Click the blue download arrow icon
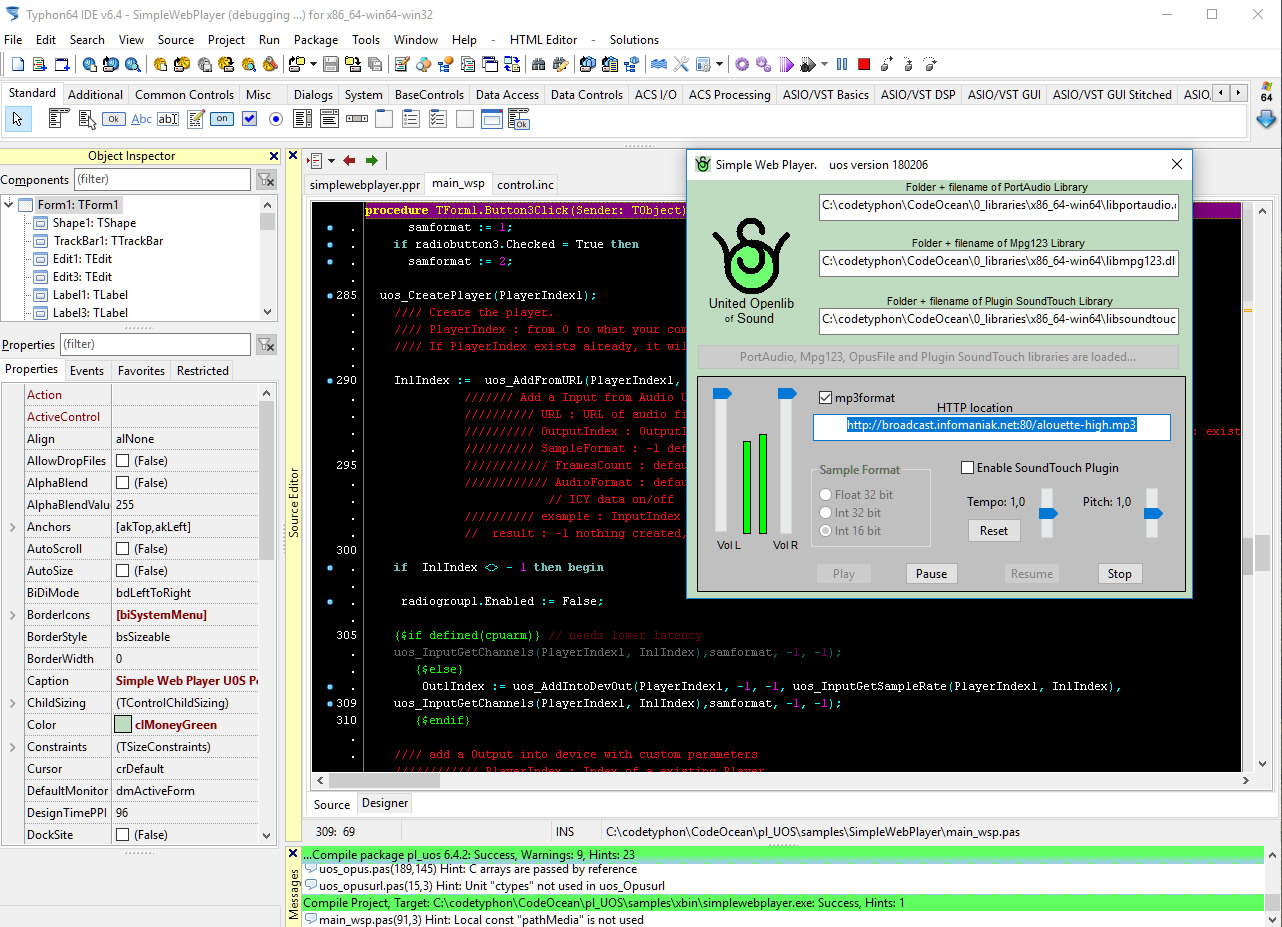 1266,119
